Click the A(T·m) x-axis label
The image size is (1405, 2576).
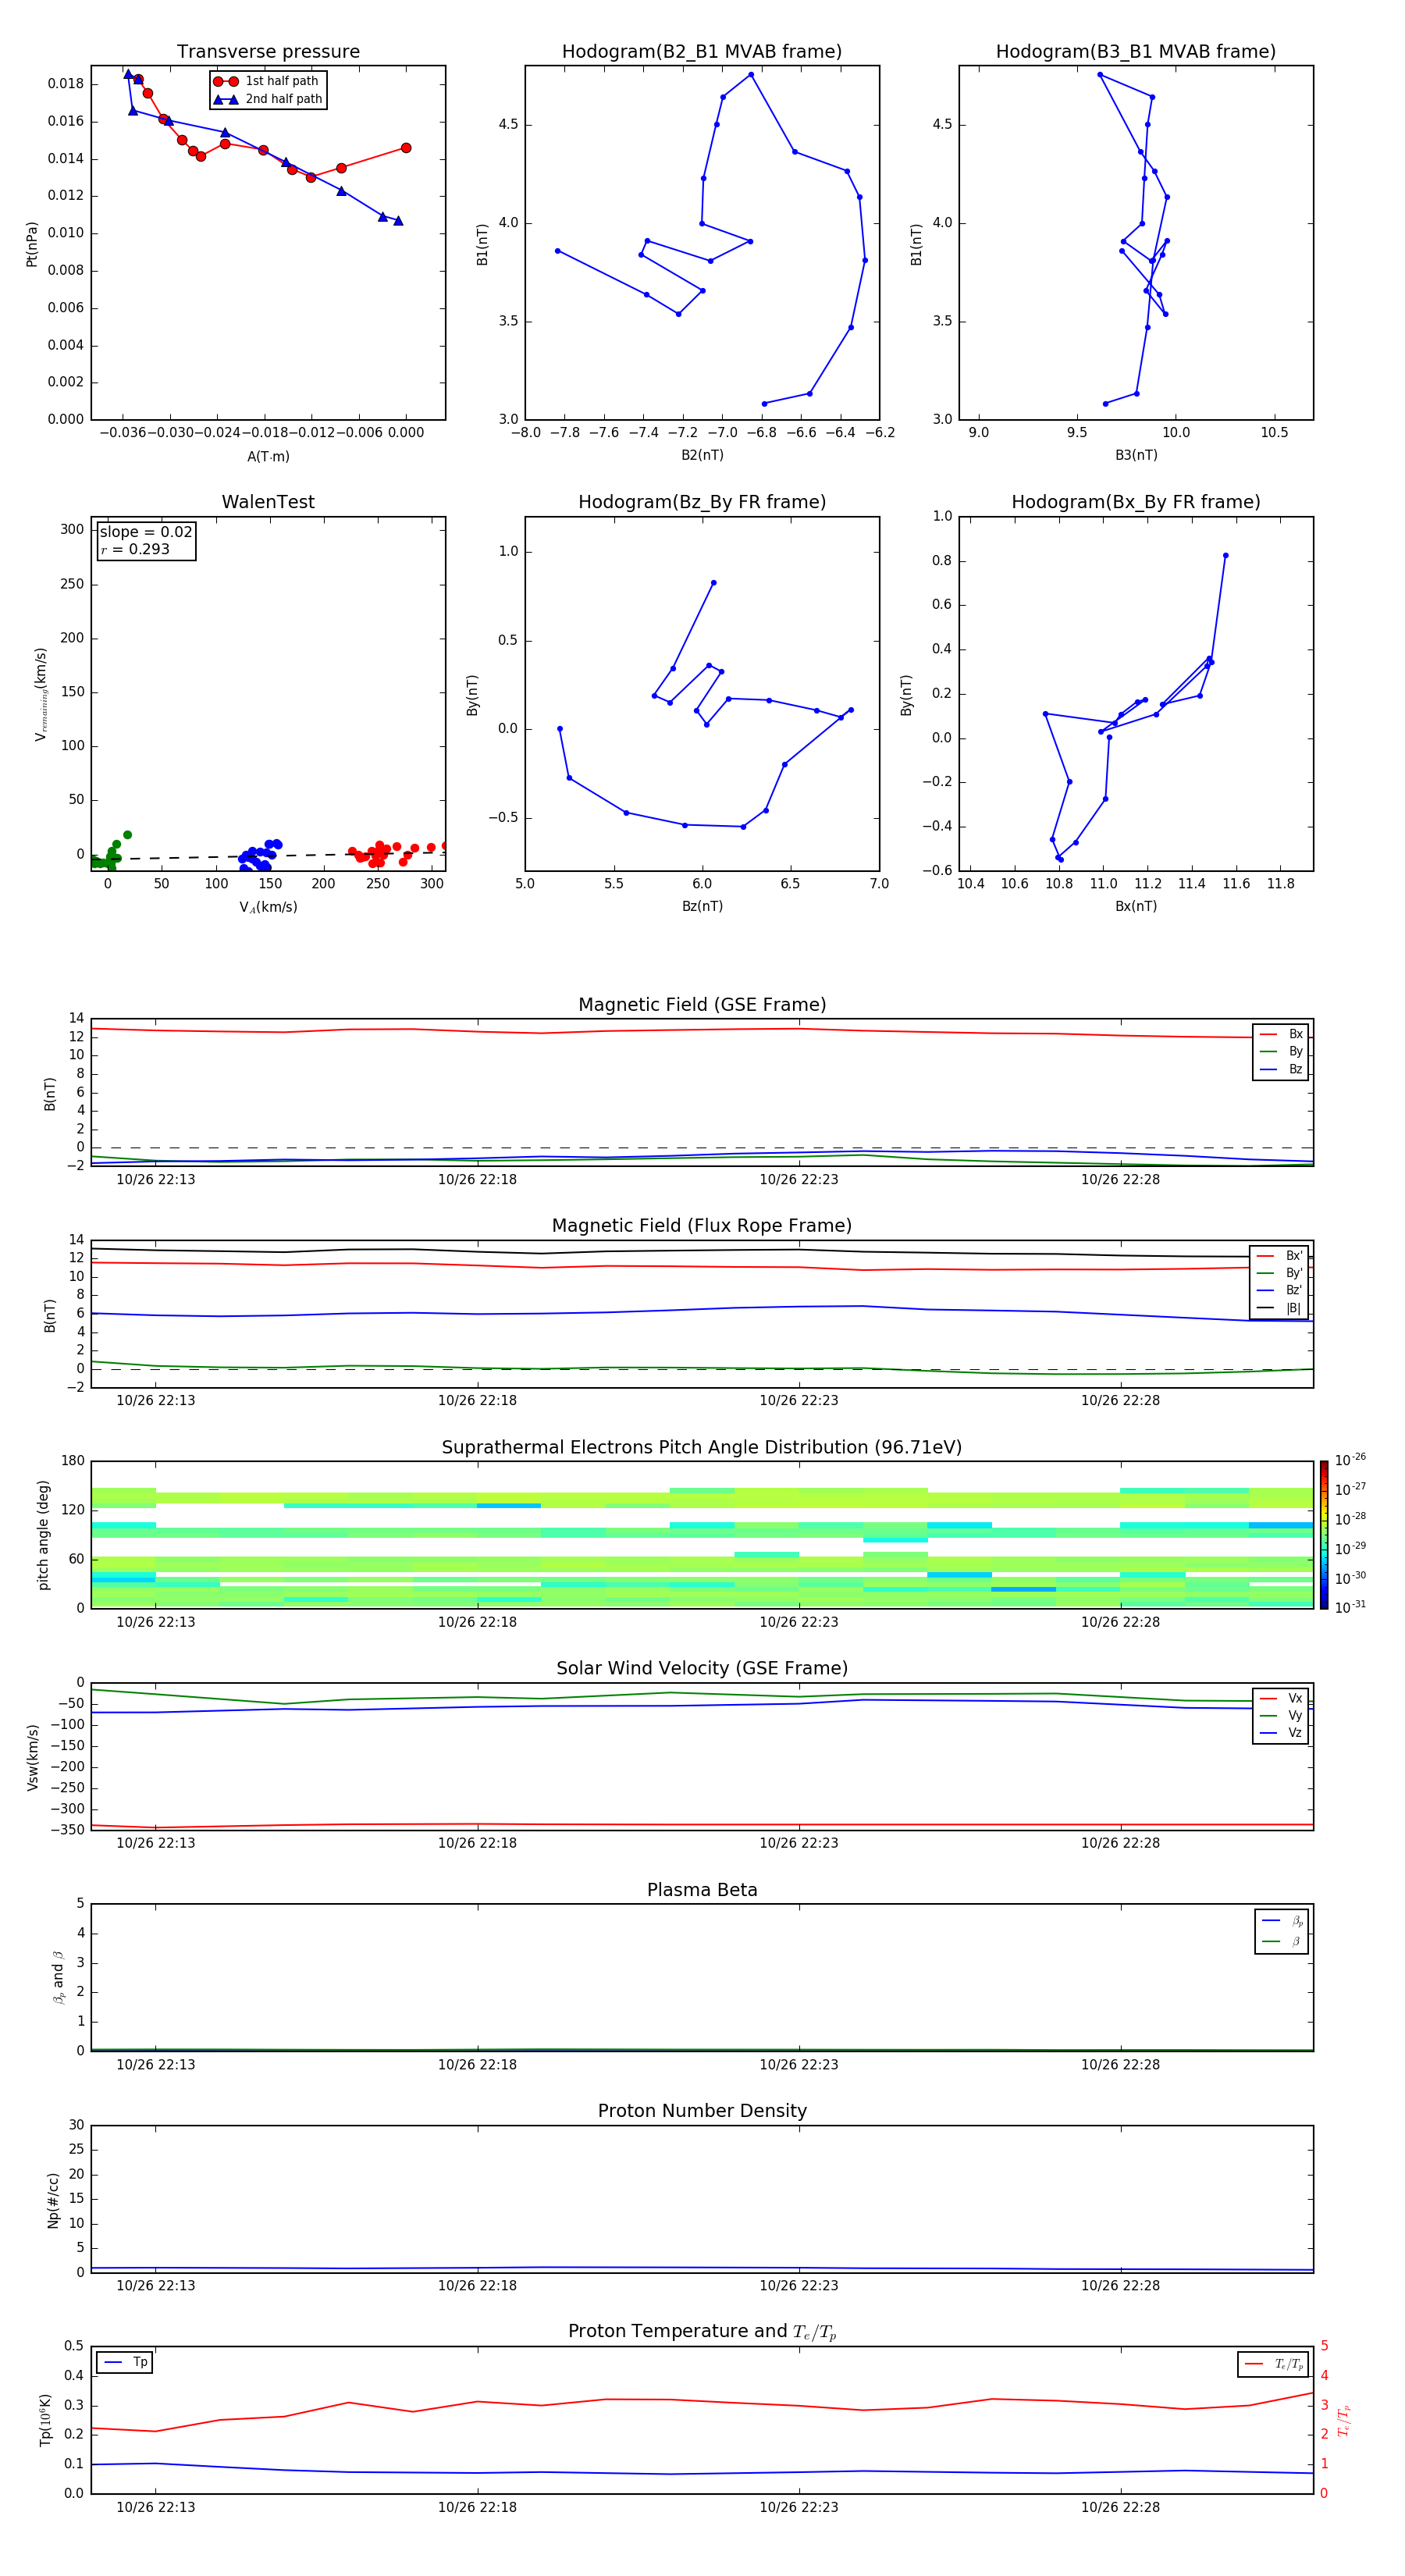pos(268,457)
